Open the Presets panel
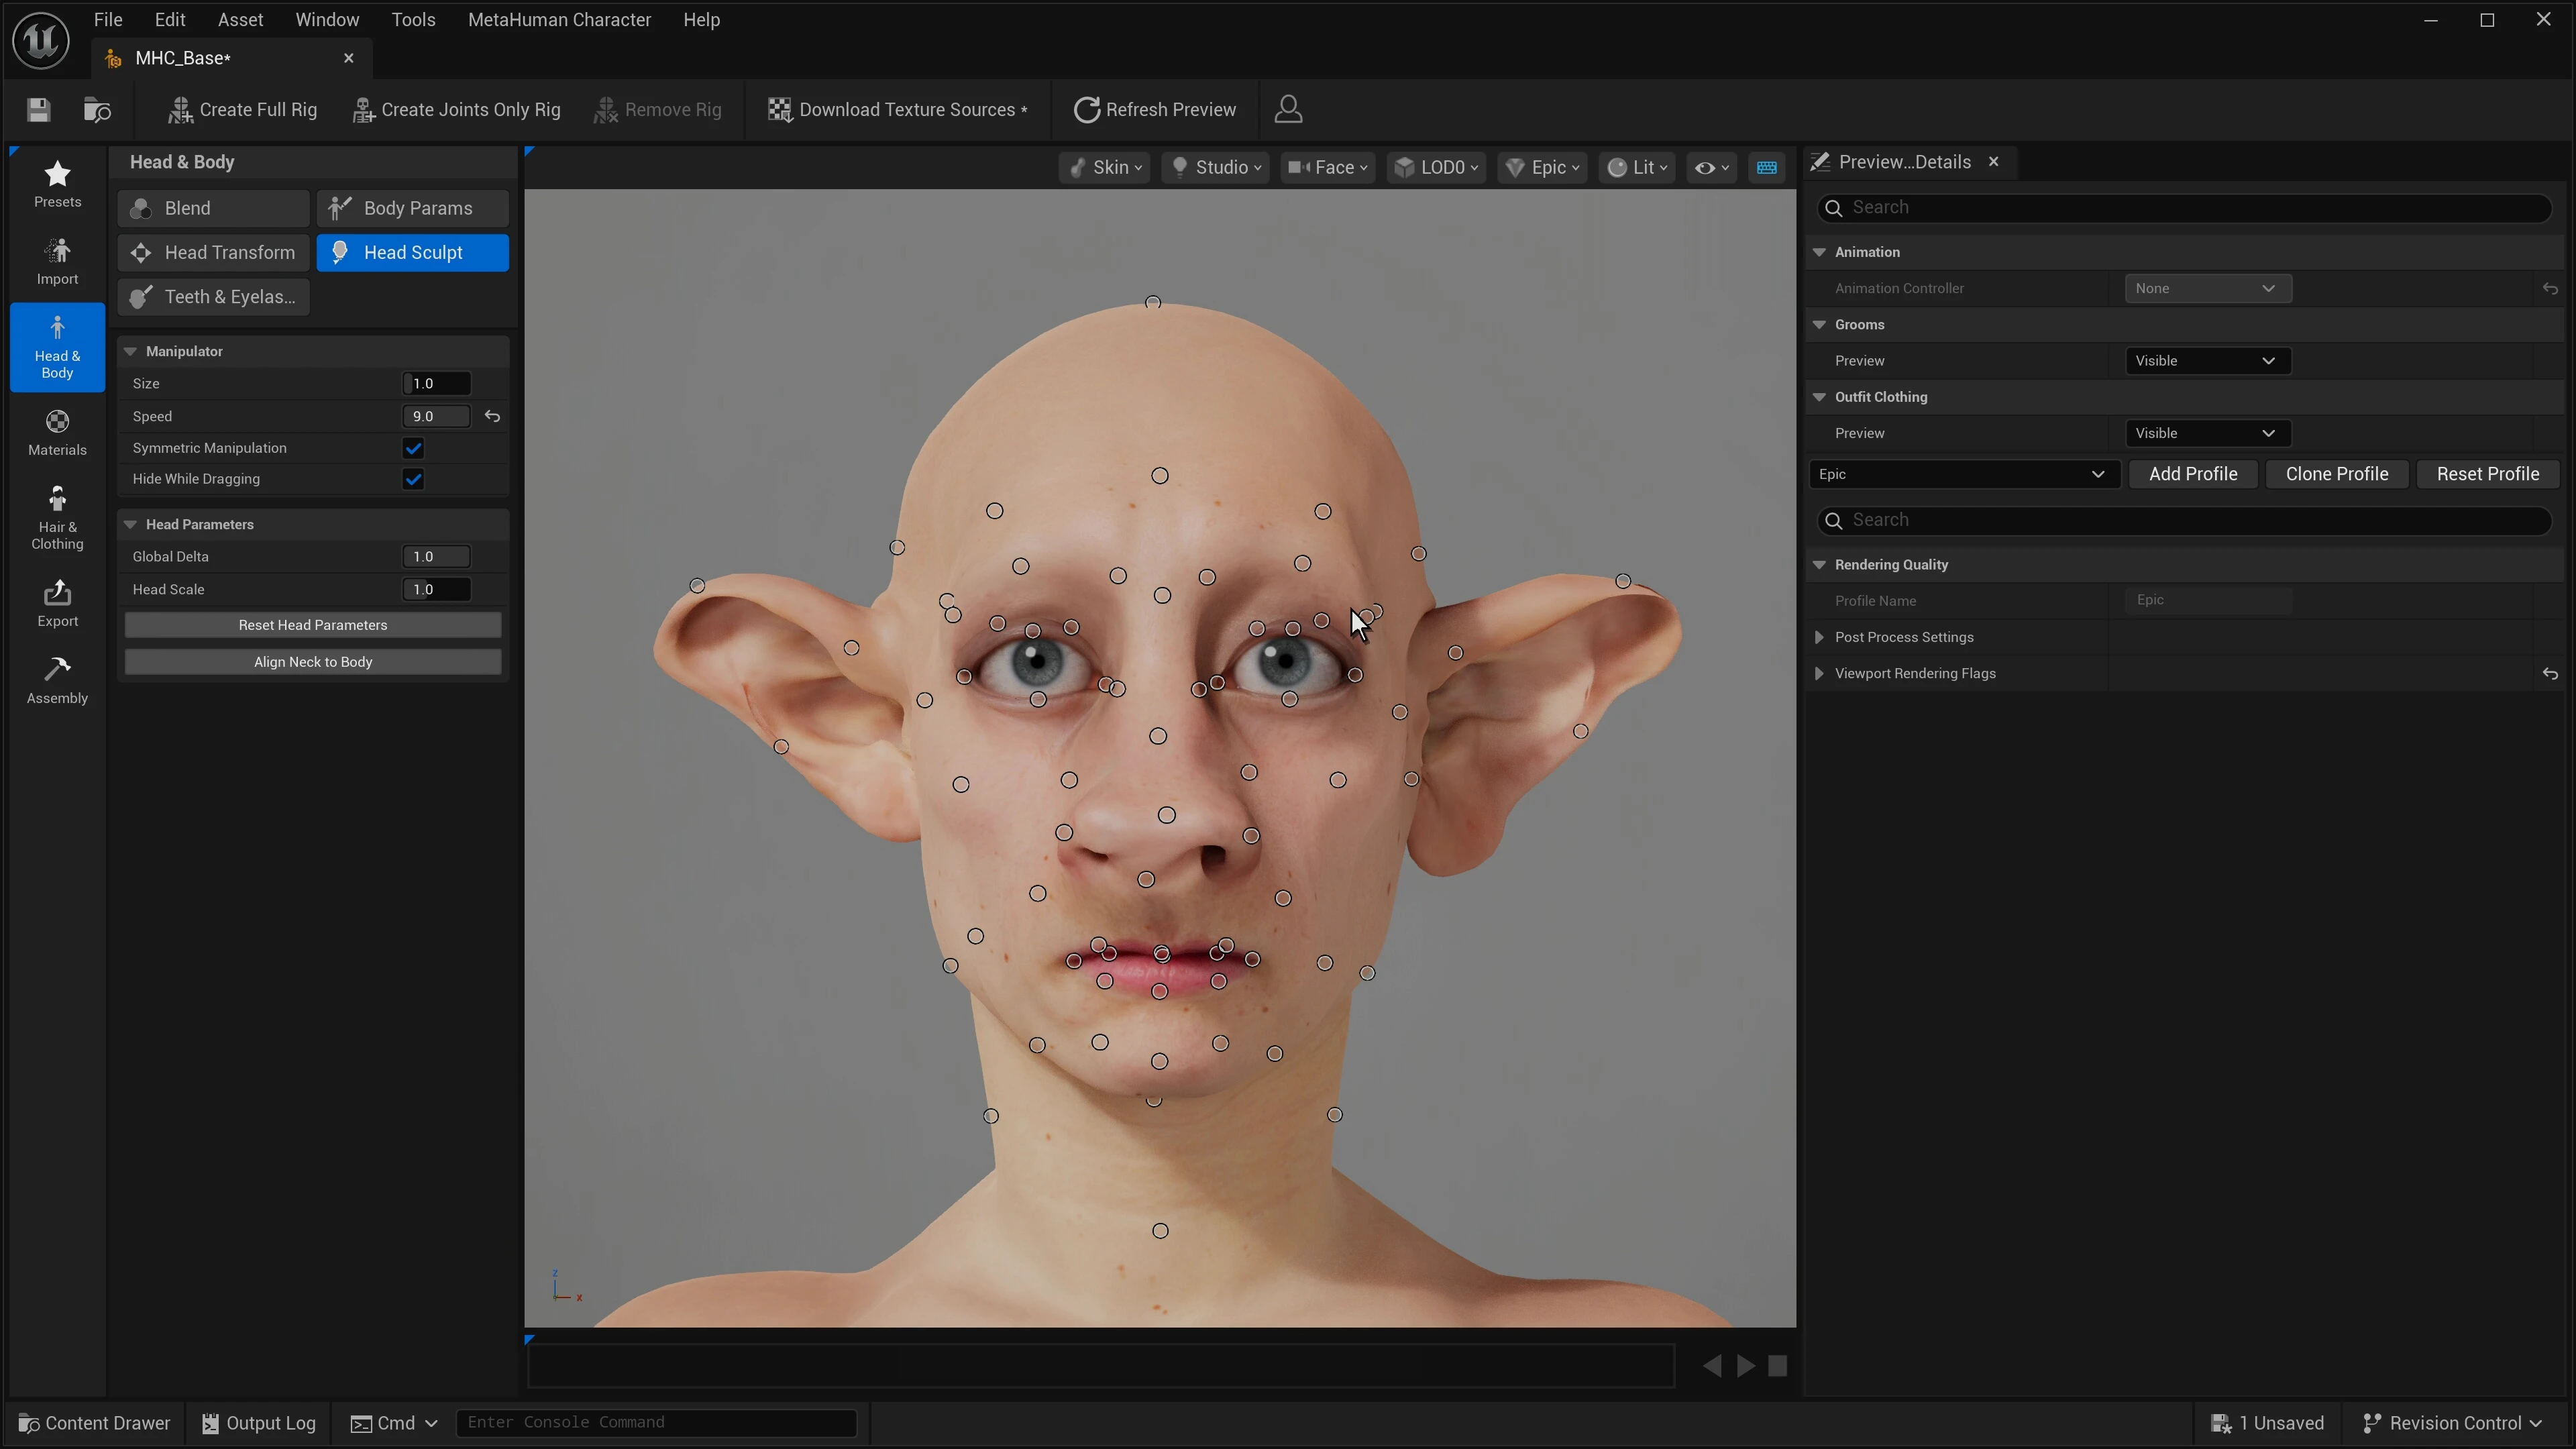This screenshot has width=2576, height=1449. click(57, 184)
